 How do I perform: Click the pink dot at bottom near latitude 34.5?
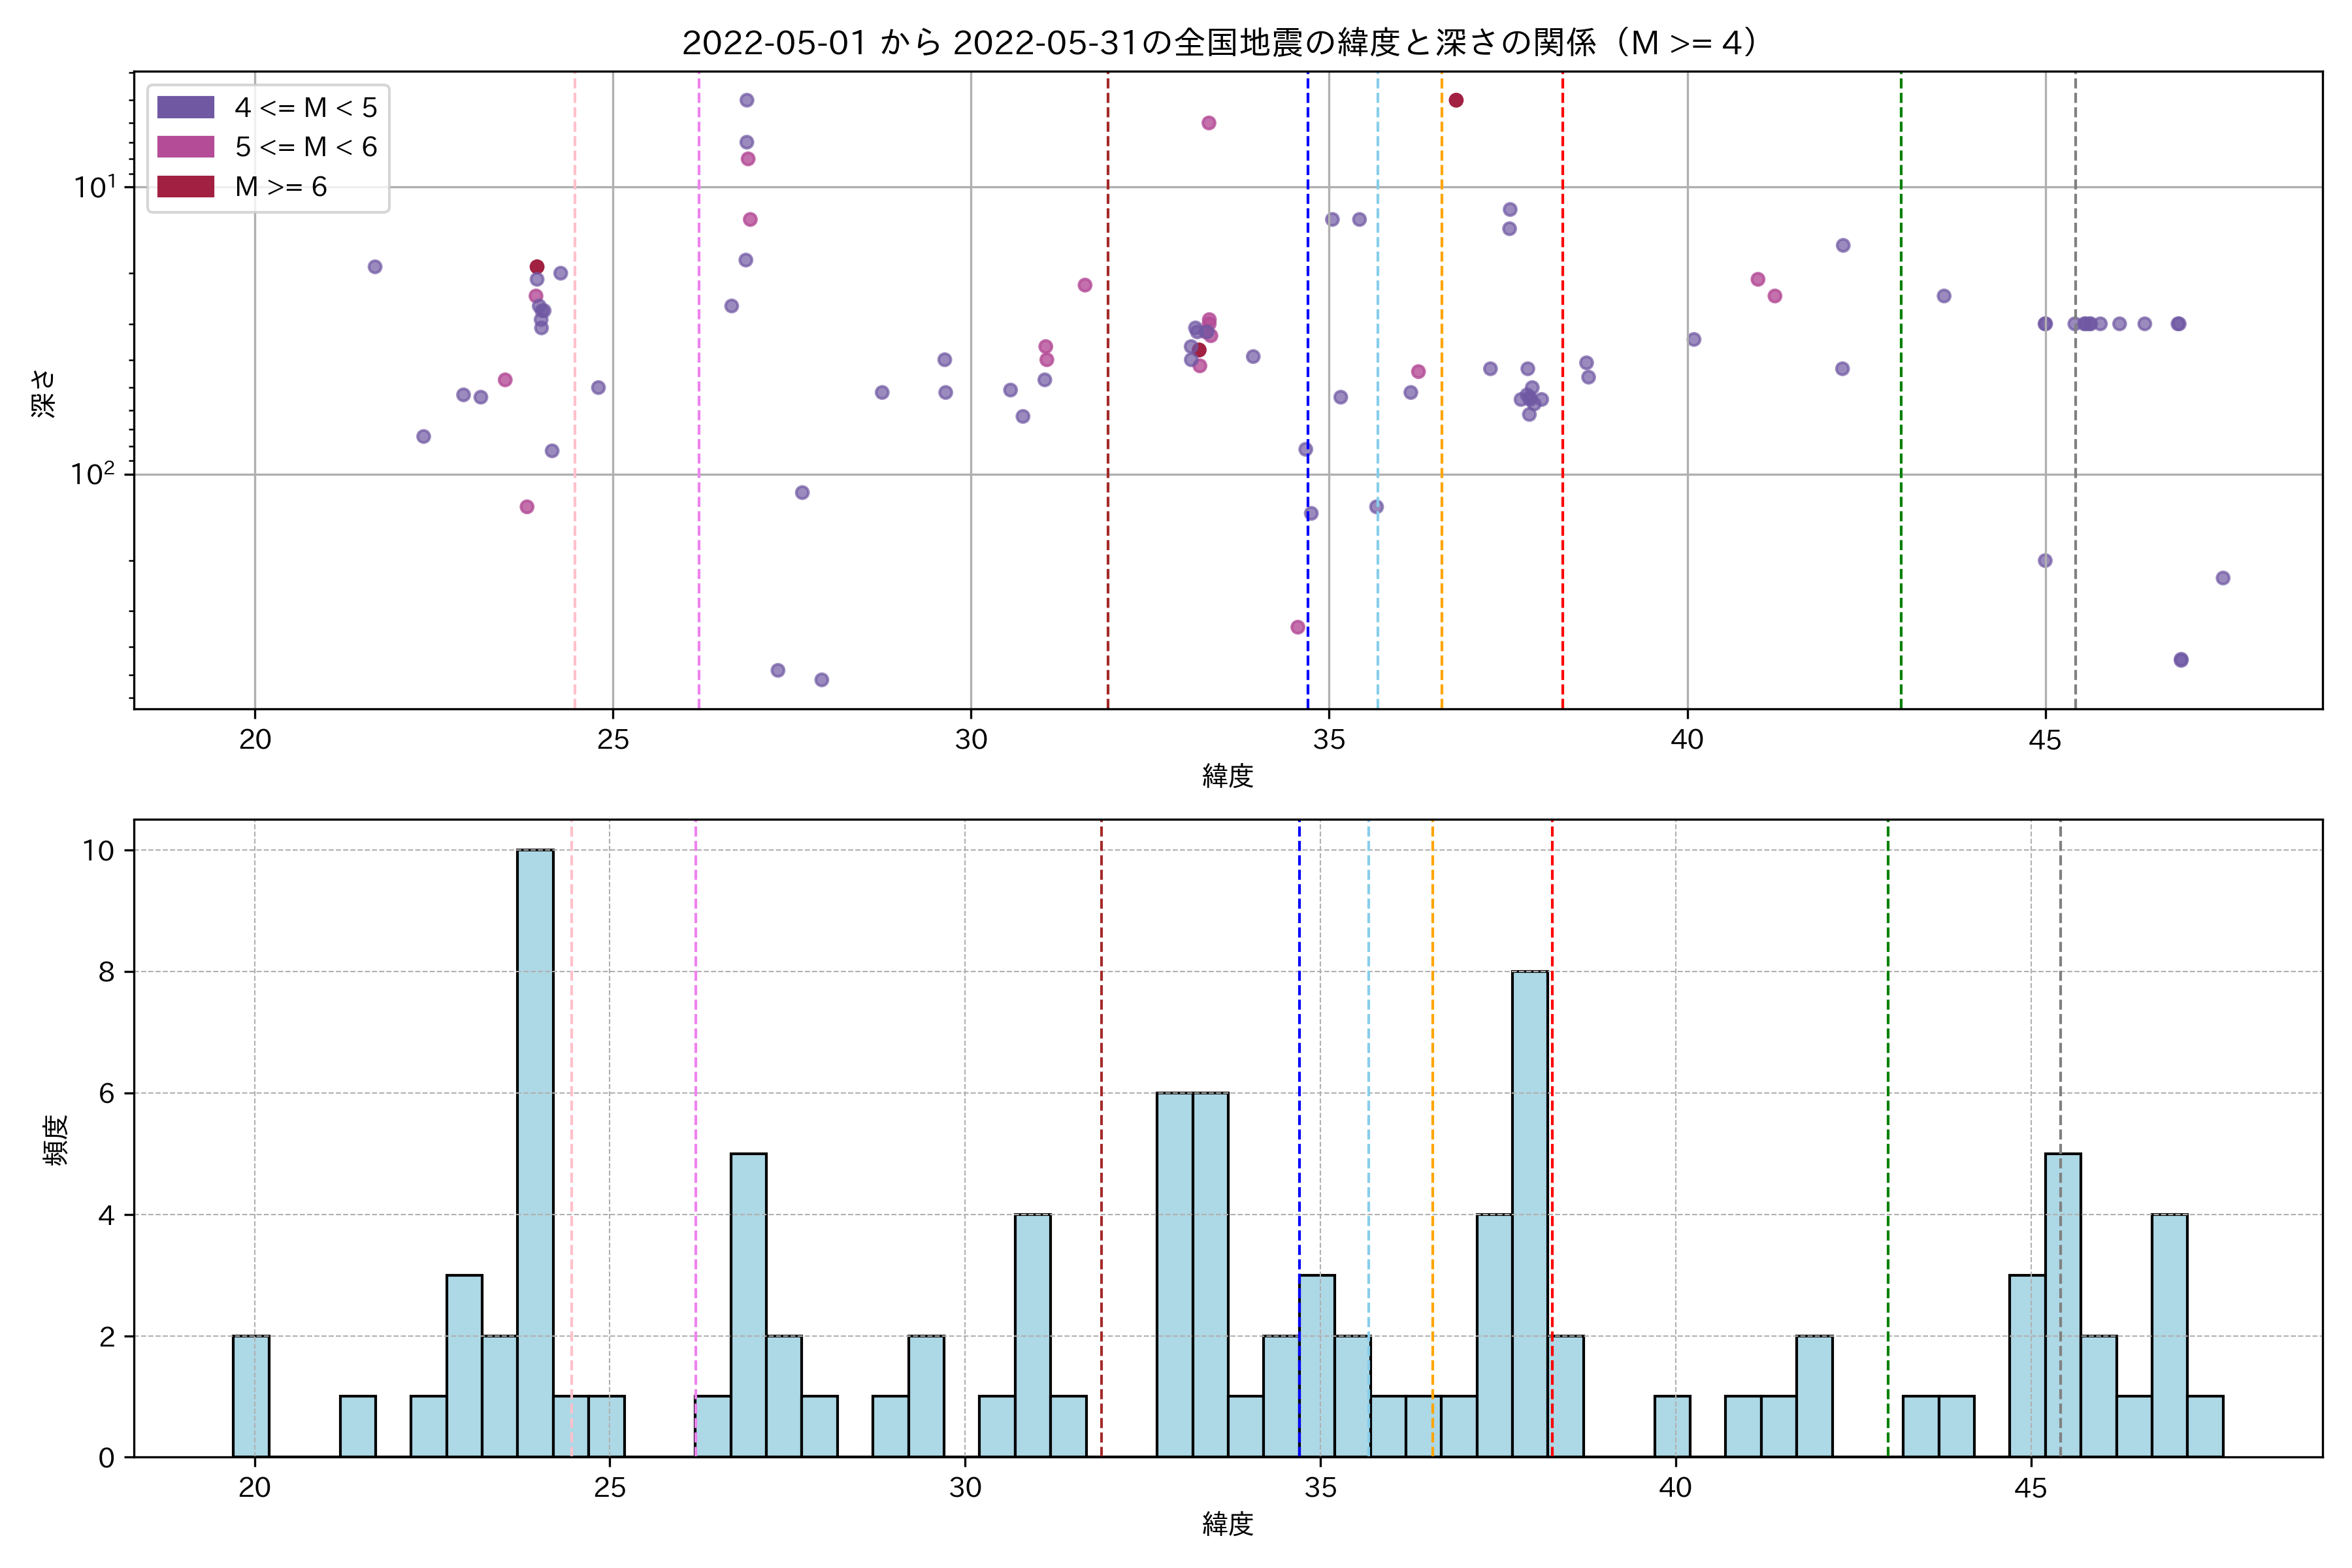(1298, 627)
